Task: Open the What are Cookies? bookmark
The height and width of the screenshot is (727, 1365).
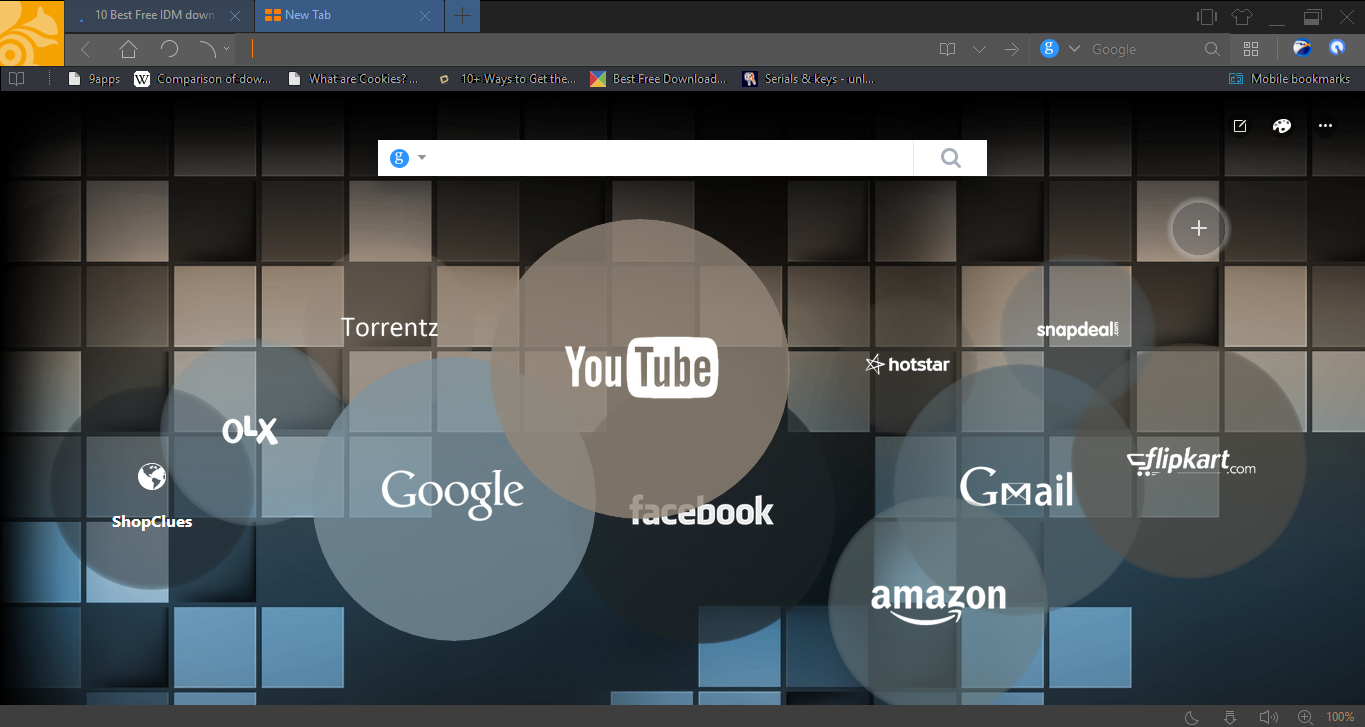Action: (353, 79)
